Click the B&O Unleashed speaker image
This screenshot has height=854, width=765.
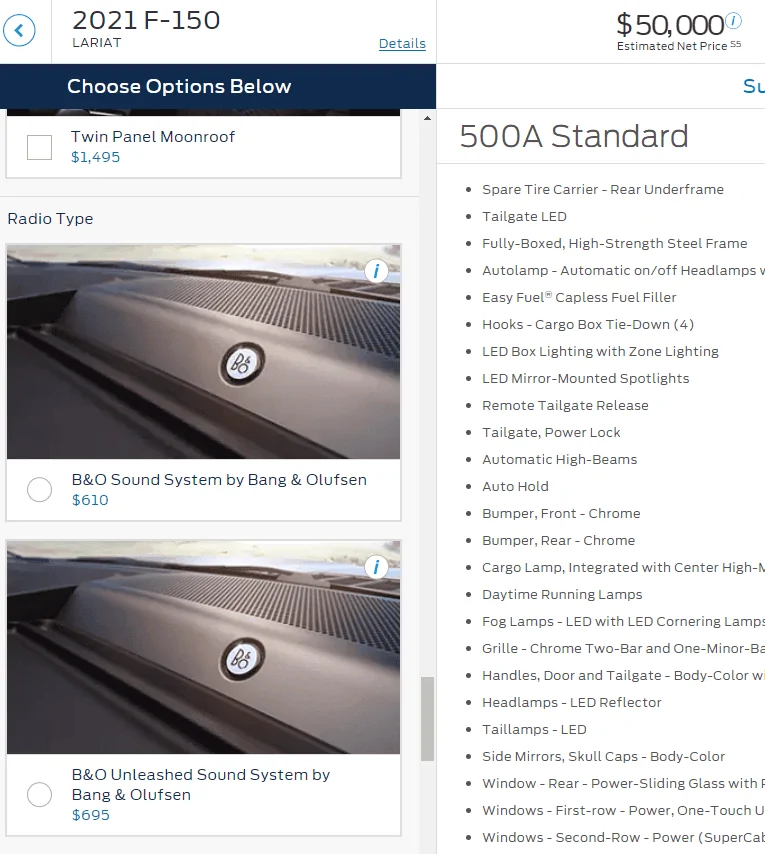pyautogui.click(x=203, y=648)
